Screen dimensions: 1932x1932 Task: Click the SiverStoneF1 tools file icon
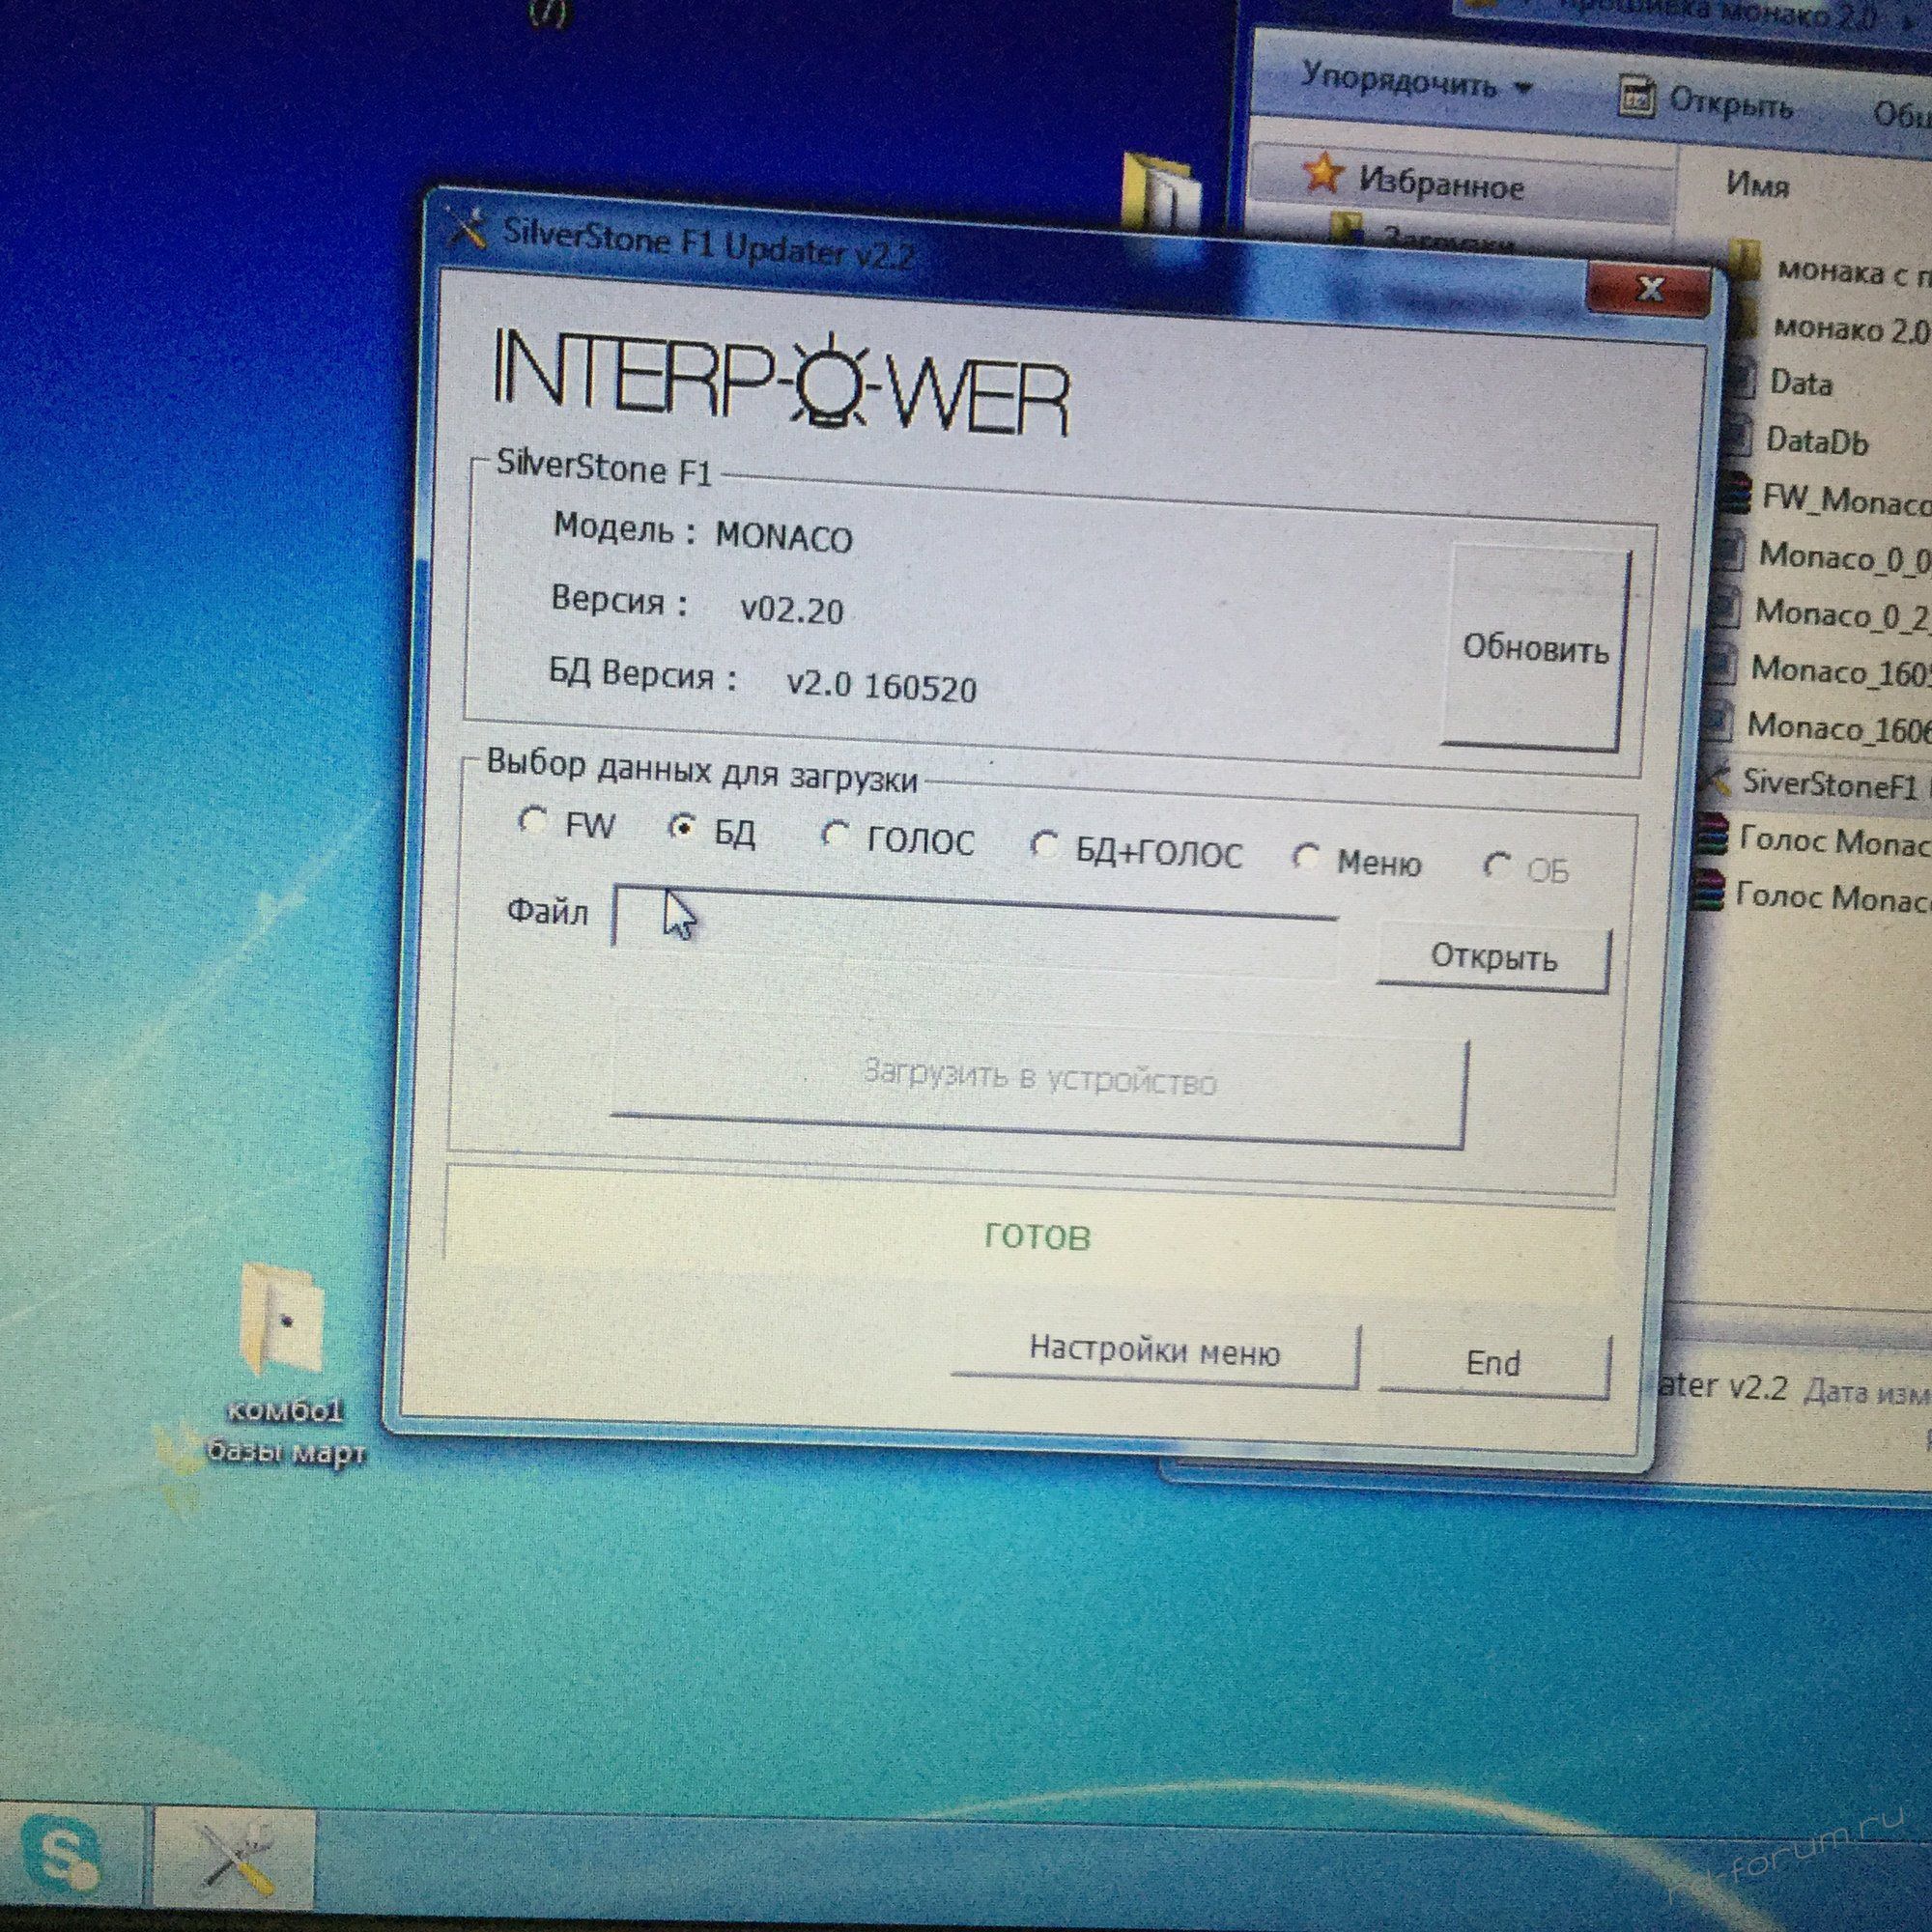point(1717,778)
